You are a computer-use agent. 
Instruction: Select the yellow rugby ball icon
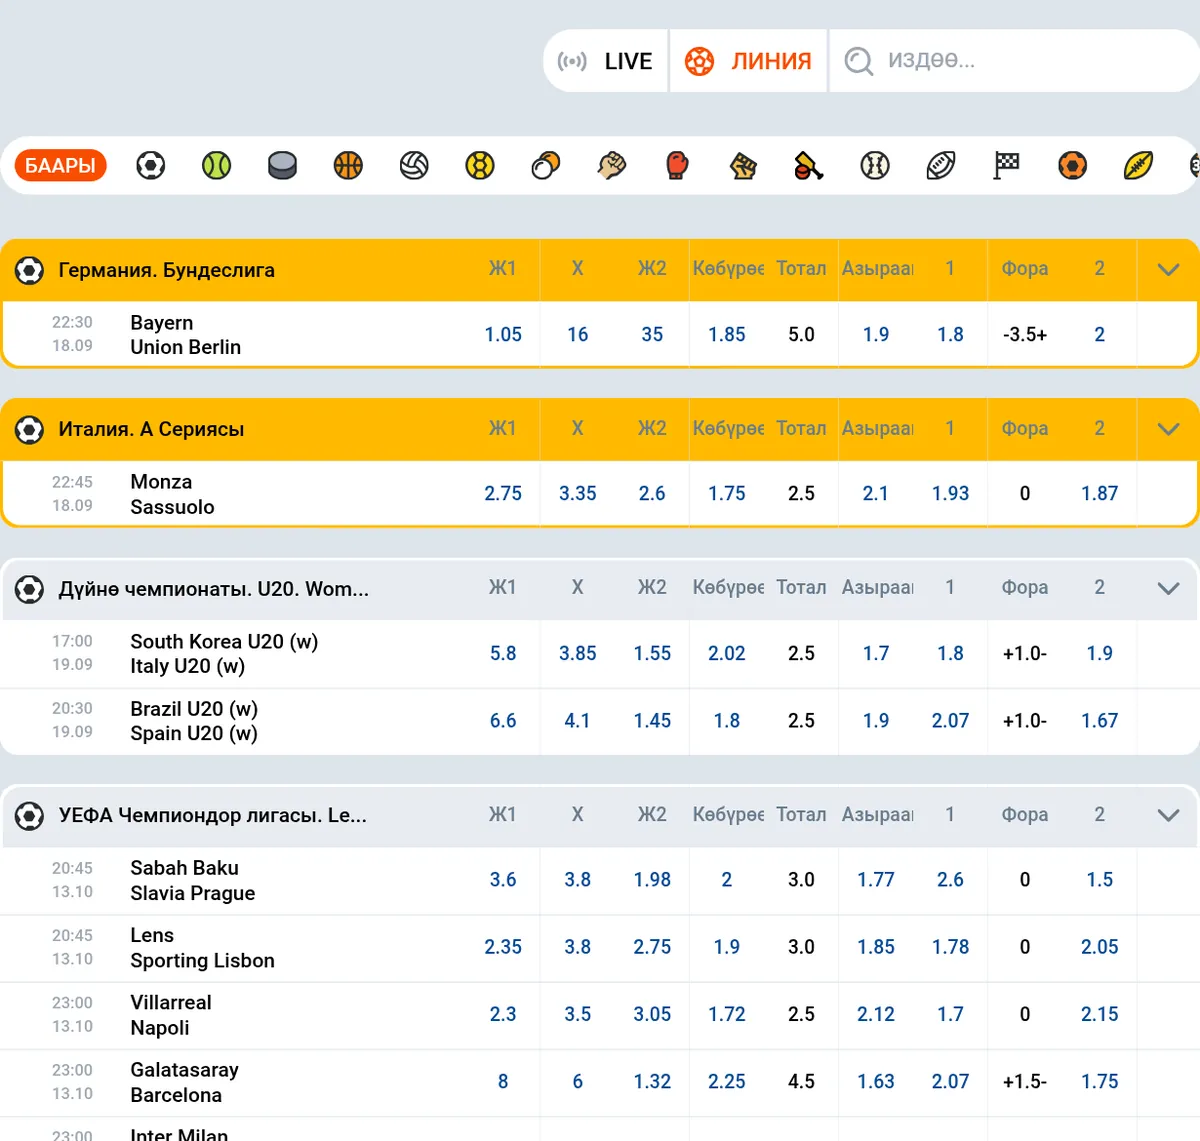coord(1138,165)
